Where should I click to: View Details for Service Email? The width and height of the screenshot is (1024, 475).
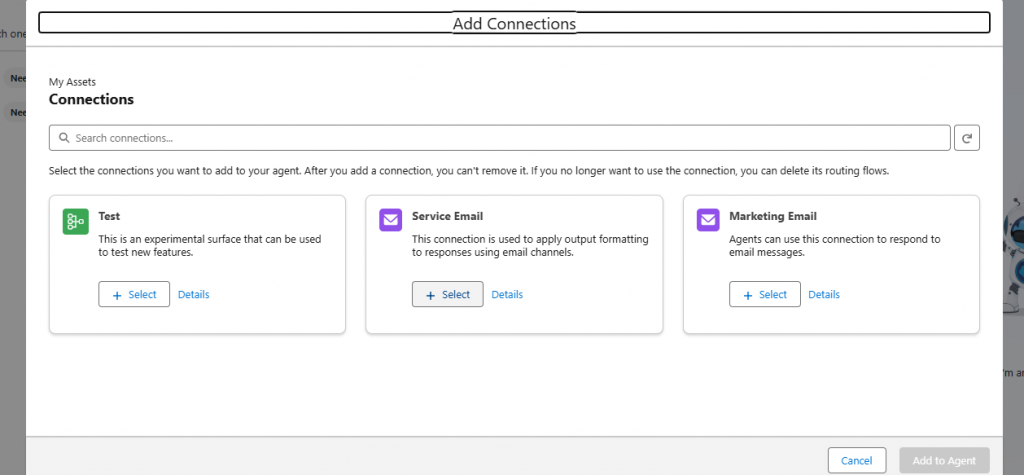507,294
